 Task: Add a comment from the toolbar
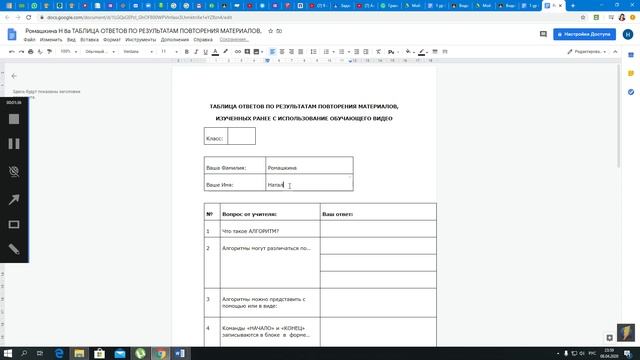point(247,52)
